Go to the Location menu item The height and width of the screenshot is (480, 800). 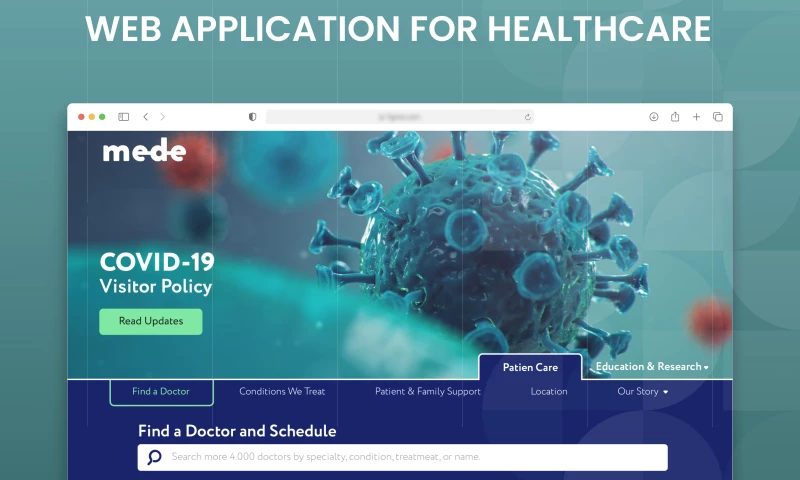click(549, 392)
